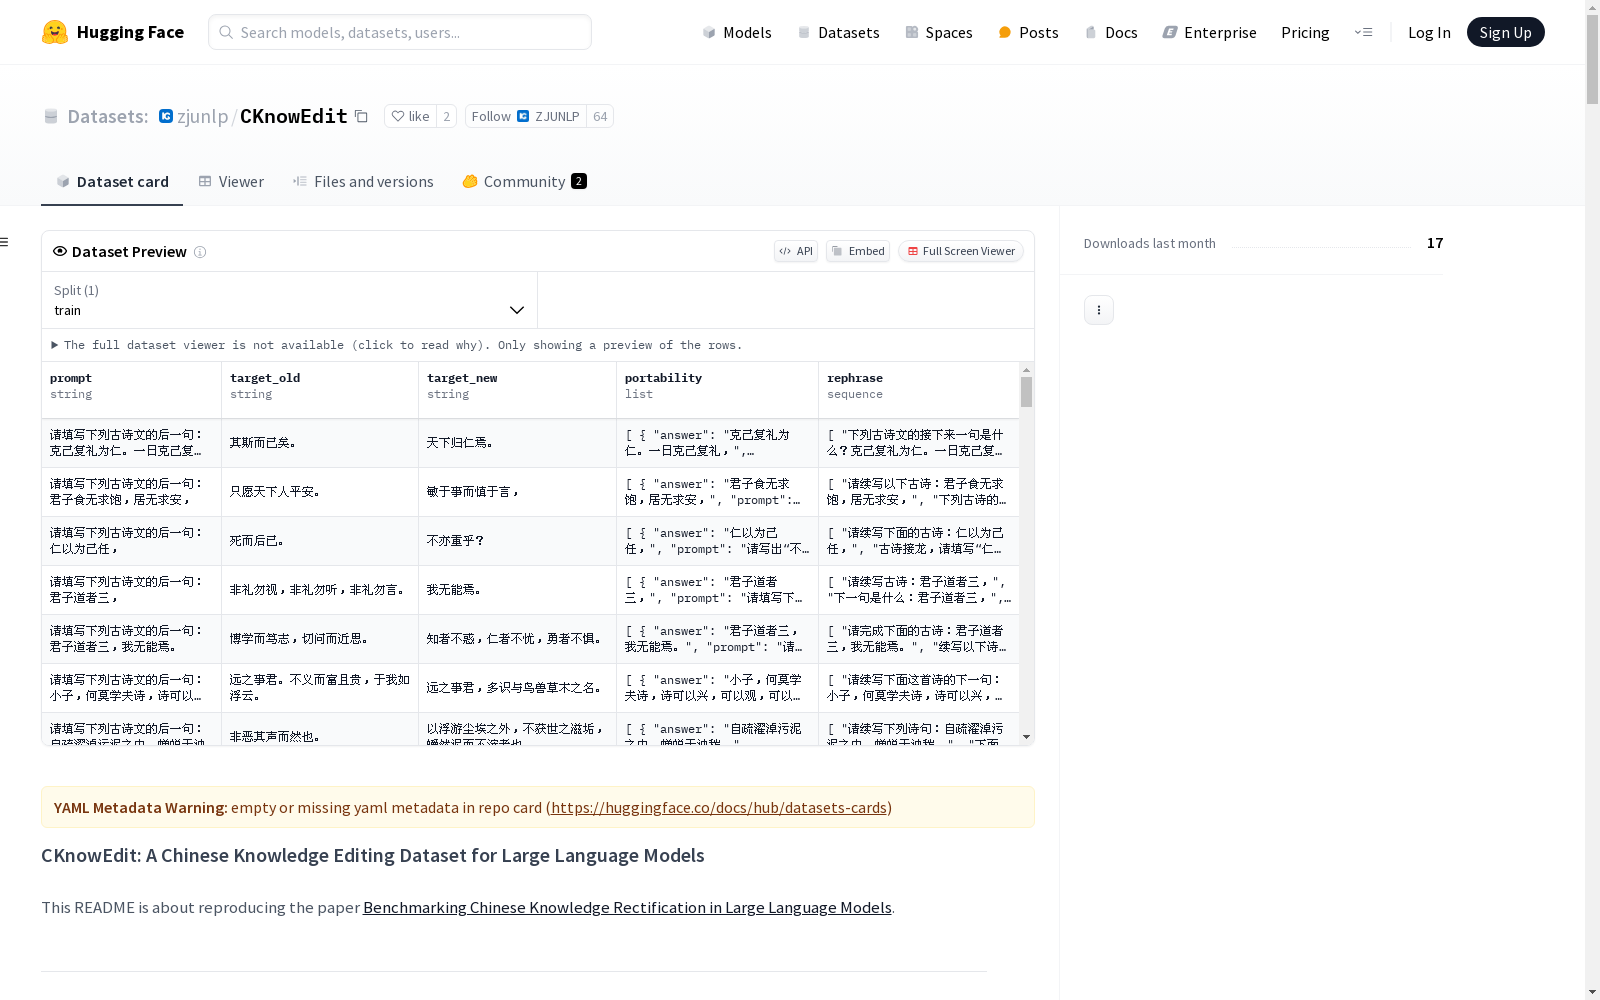
Task: Open Docs link
Action: [1111, 32]
